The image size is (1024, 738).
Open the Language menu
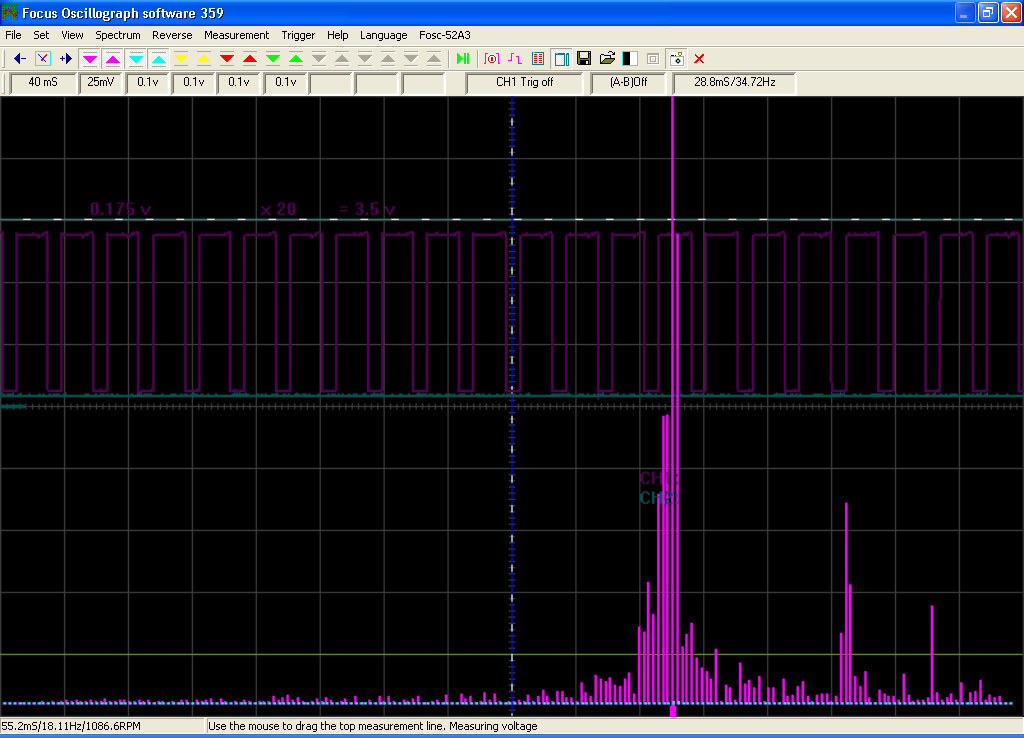(383, 35)
